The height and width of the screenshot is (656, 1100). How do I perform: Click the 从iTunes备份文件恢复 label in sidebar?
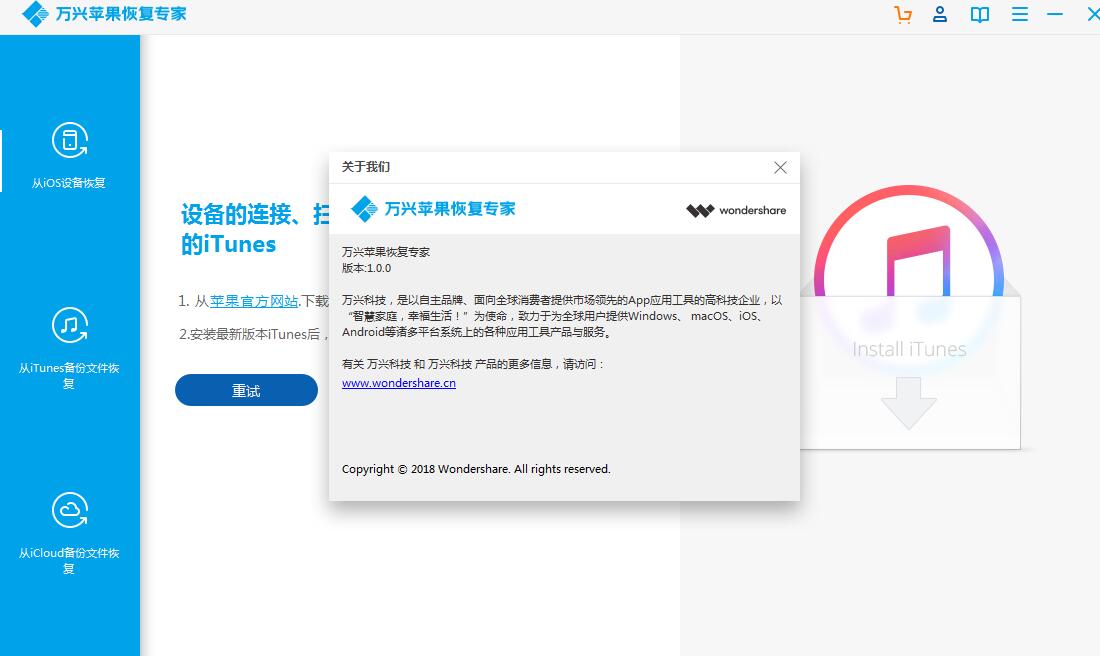[x=69, y=375]
